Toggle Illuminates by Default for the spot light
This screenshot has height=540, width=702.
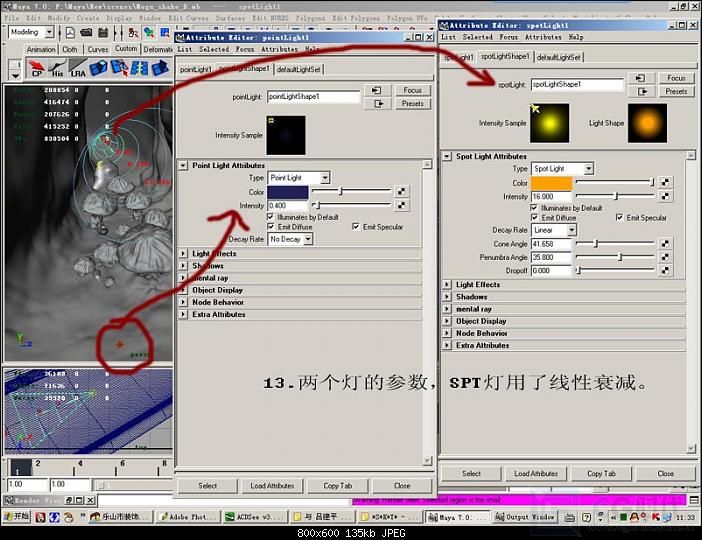(x=534, y=208)
